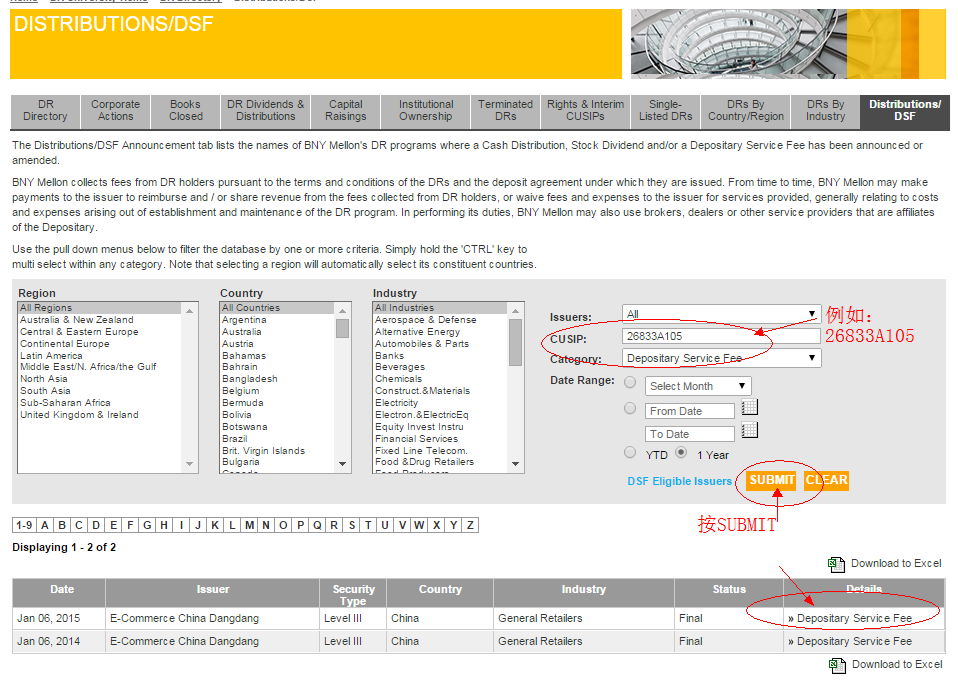Open the Issuers dropdown
Screen dimensions: 958x684
tap(721, 314)
